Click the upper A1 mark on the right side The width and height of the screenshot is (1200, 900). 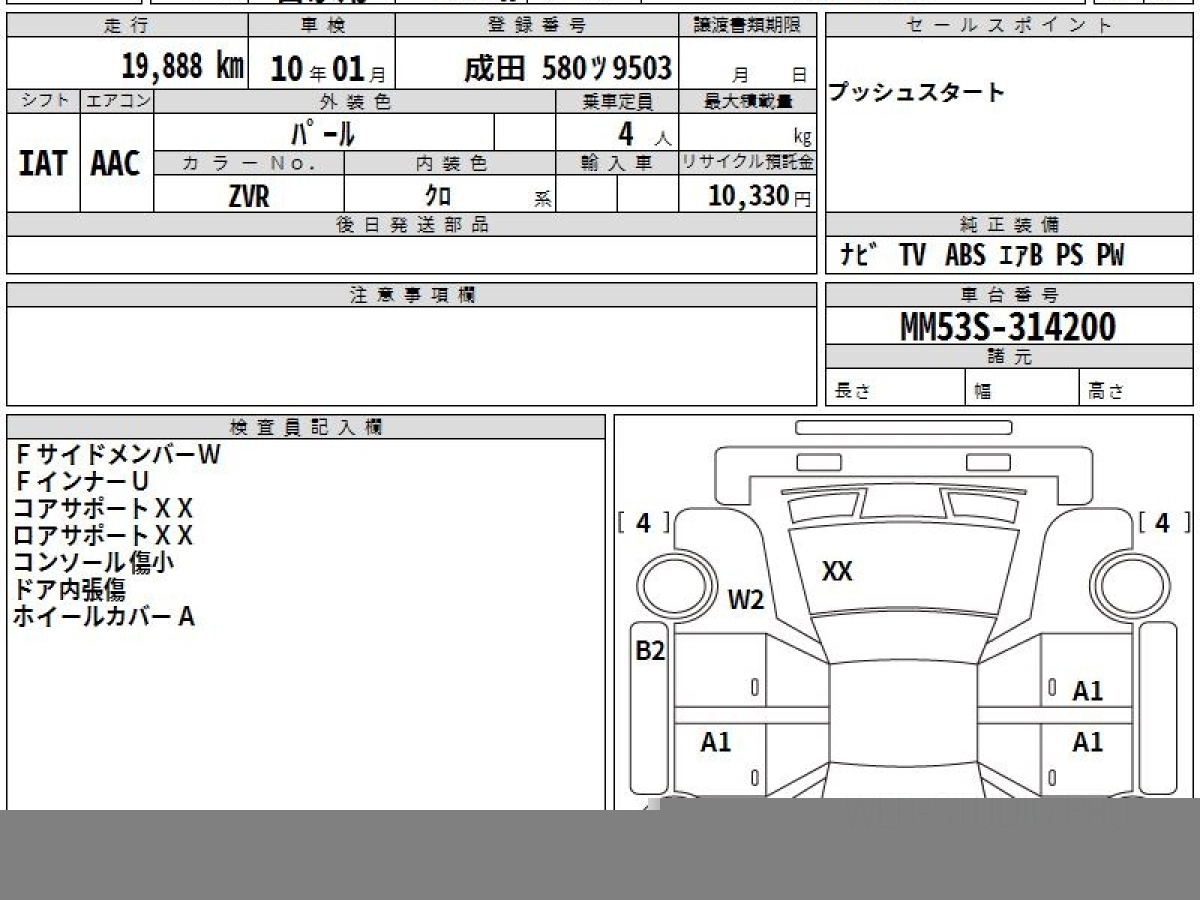point(1087,691)
